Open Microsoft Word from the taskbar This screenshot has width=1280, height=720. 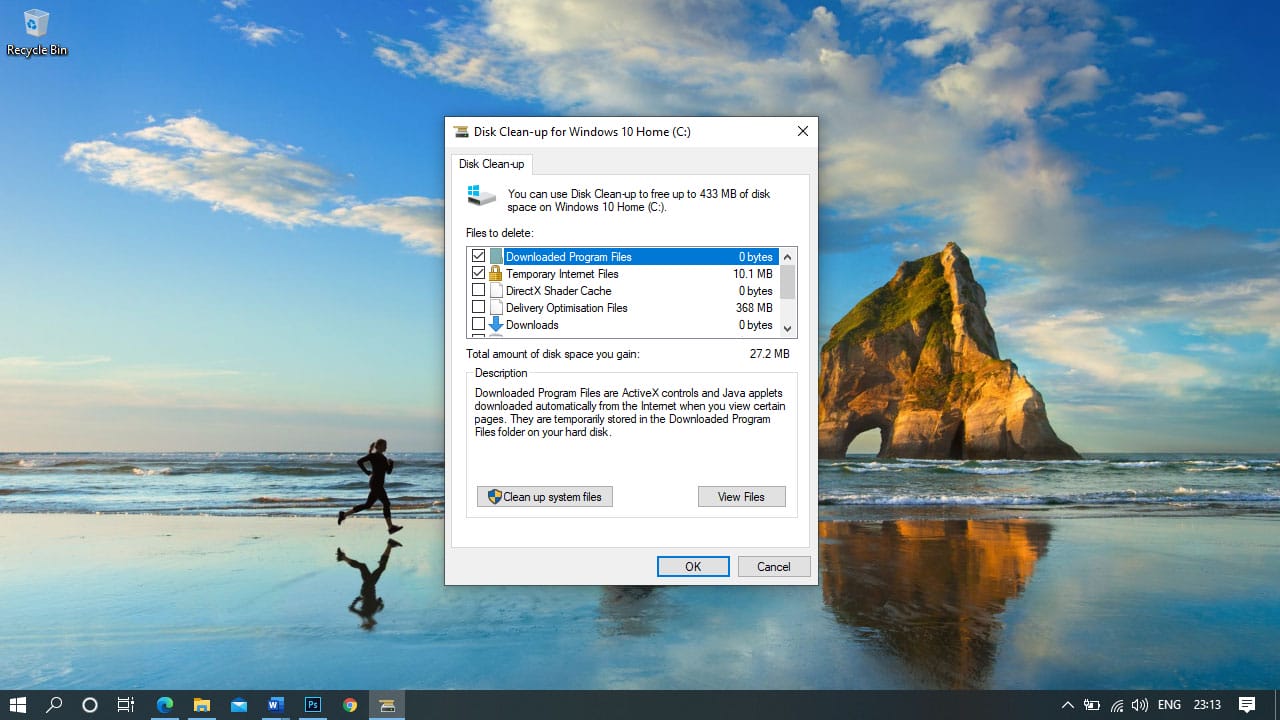coord(275,705)
